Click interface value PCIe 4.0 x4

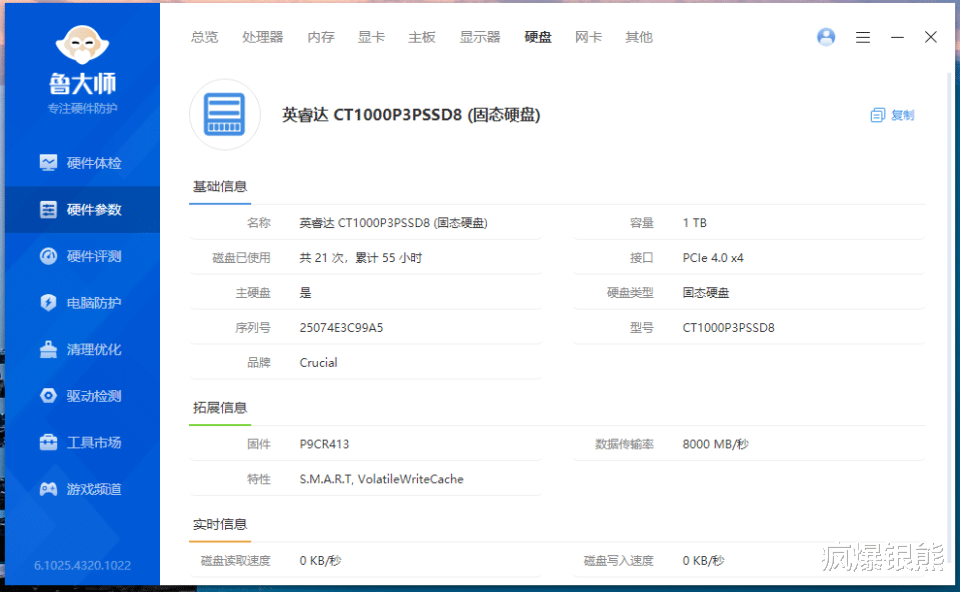(x=713, y=258)
